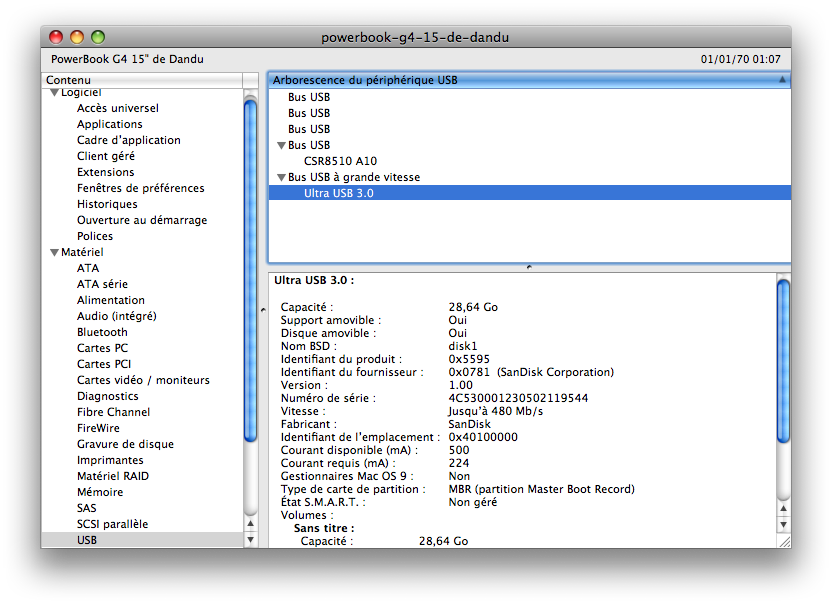Click Nom BSD value disk1
This screenshot has height=604, width=832.
463,346
